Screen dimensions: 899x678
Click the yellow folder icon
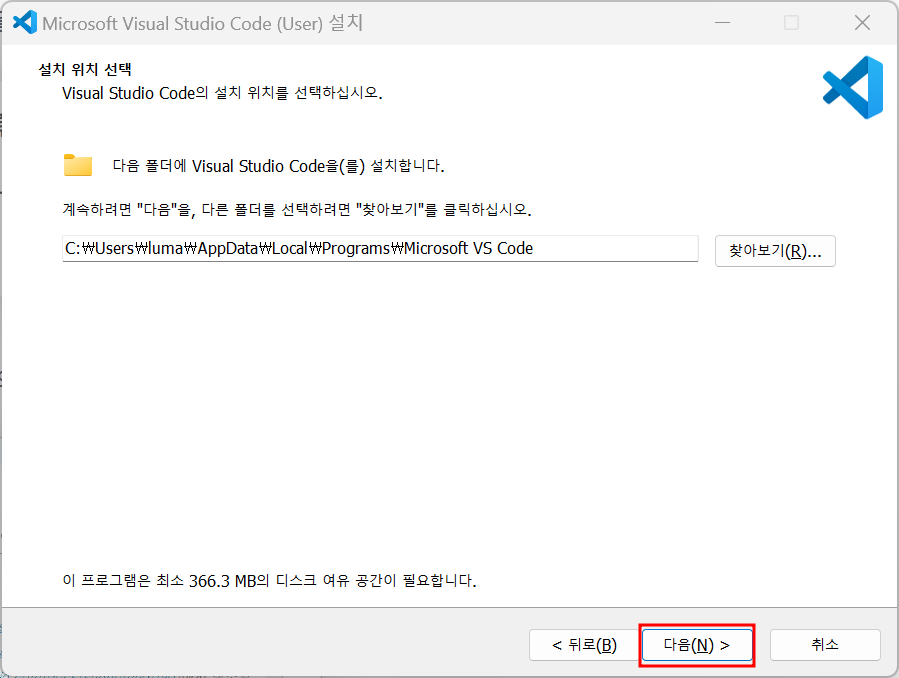(x=78, y=165)
